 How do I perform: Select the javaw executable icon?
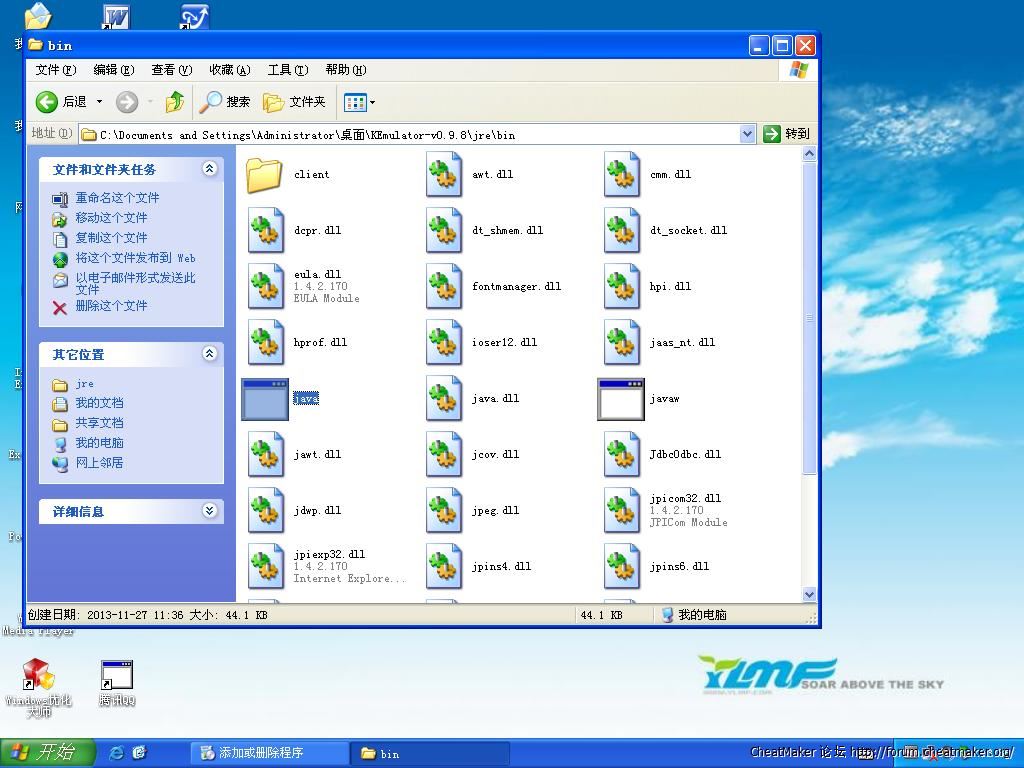point(620,399)
